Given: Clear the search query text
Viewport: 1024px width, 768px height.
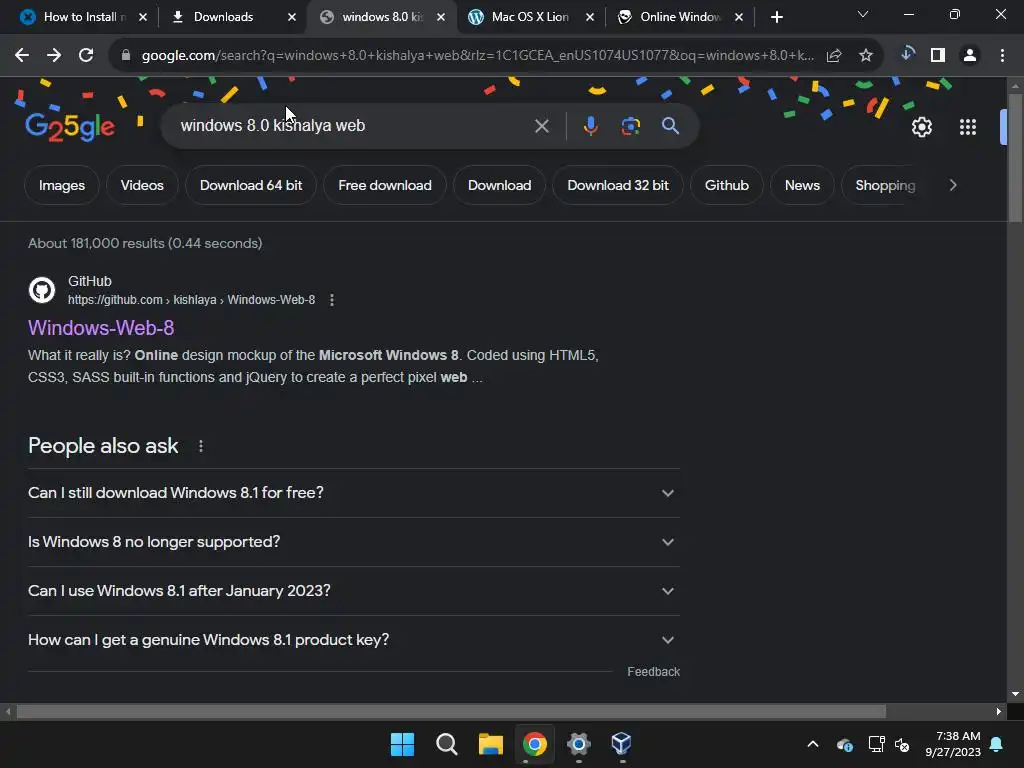Looking at the screenshot, I should 541,126.
